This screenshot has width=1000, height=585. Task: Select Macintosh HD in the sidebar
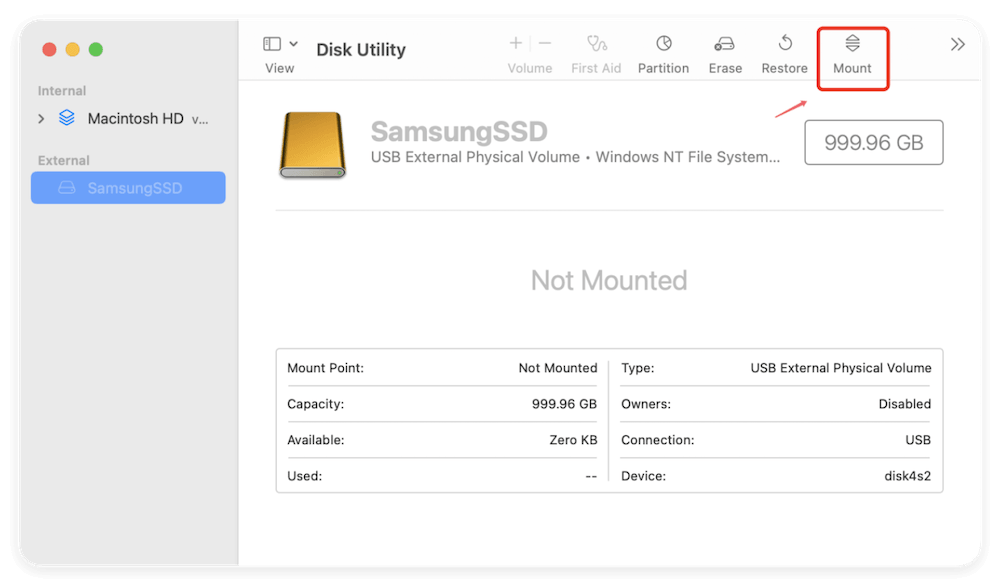(x=128, y=119)
